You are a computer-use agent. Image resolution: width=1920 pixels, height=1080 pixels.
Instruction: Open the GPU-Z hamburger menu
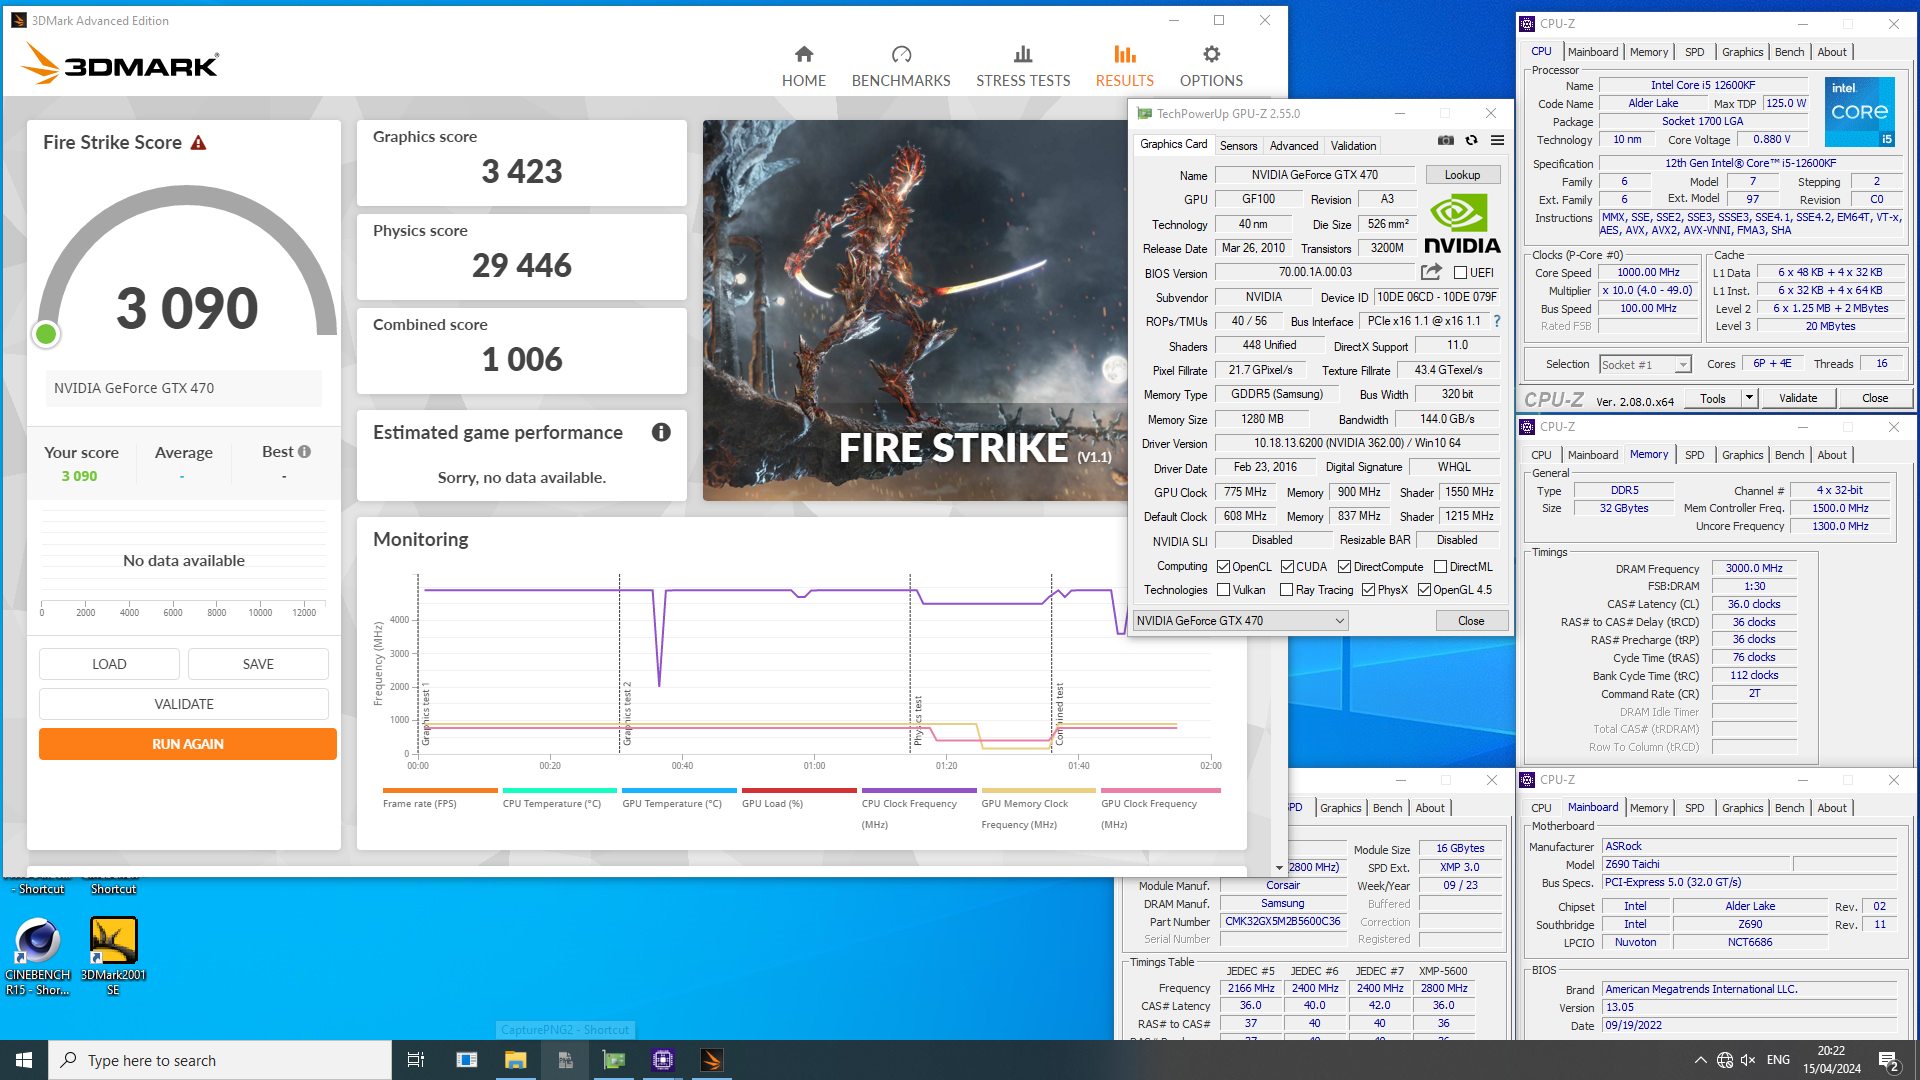tap(1497, 140)
